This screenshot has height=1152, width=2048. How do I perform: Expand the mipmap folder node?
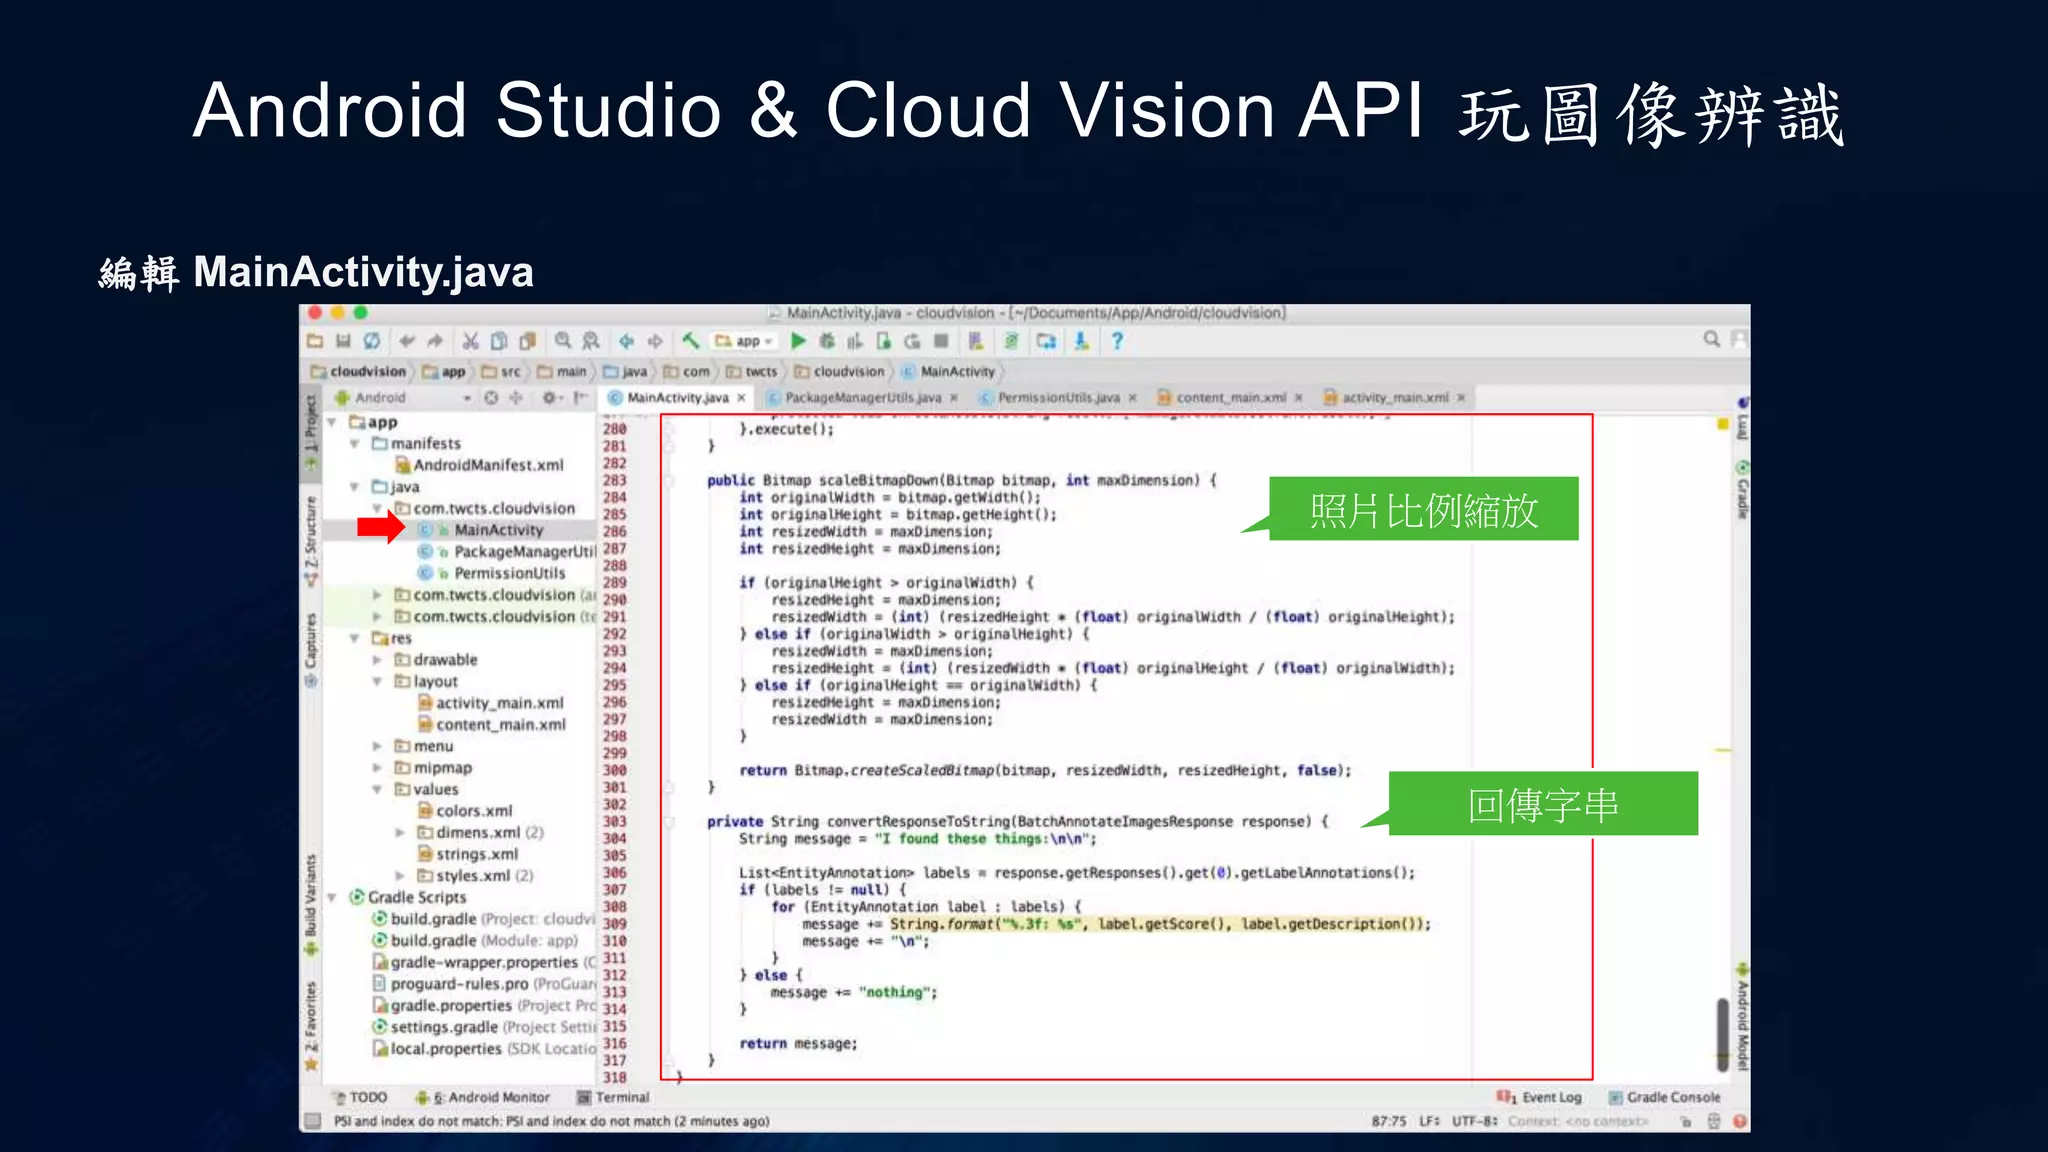point(377,768)
